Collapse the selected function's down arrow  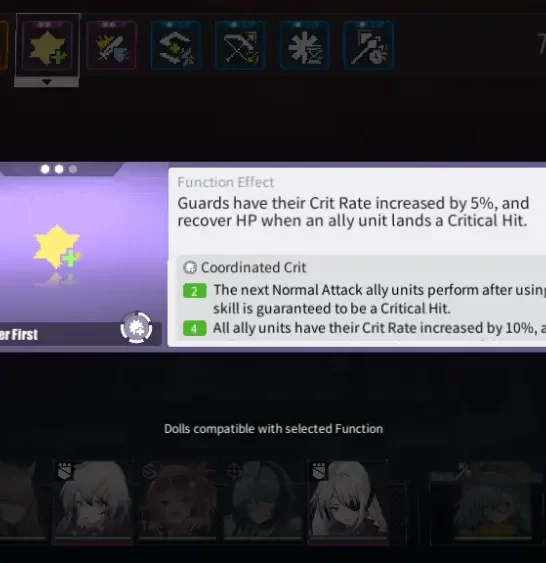[47, 82]
